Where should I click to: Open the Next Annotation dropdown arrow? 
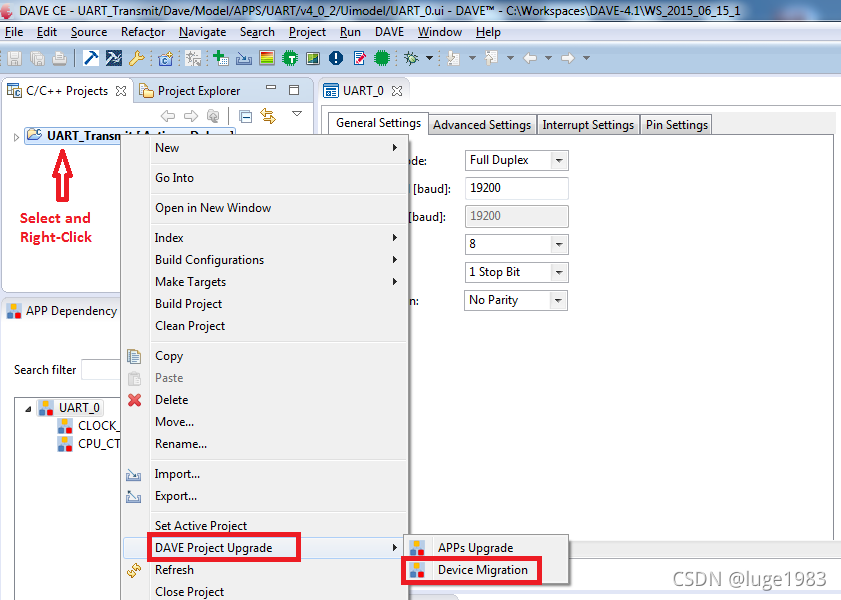(x=472, y=58)
